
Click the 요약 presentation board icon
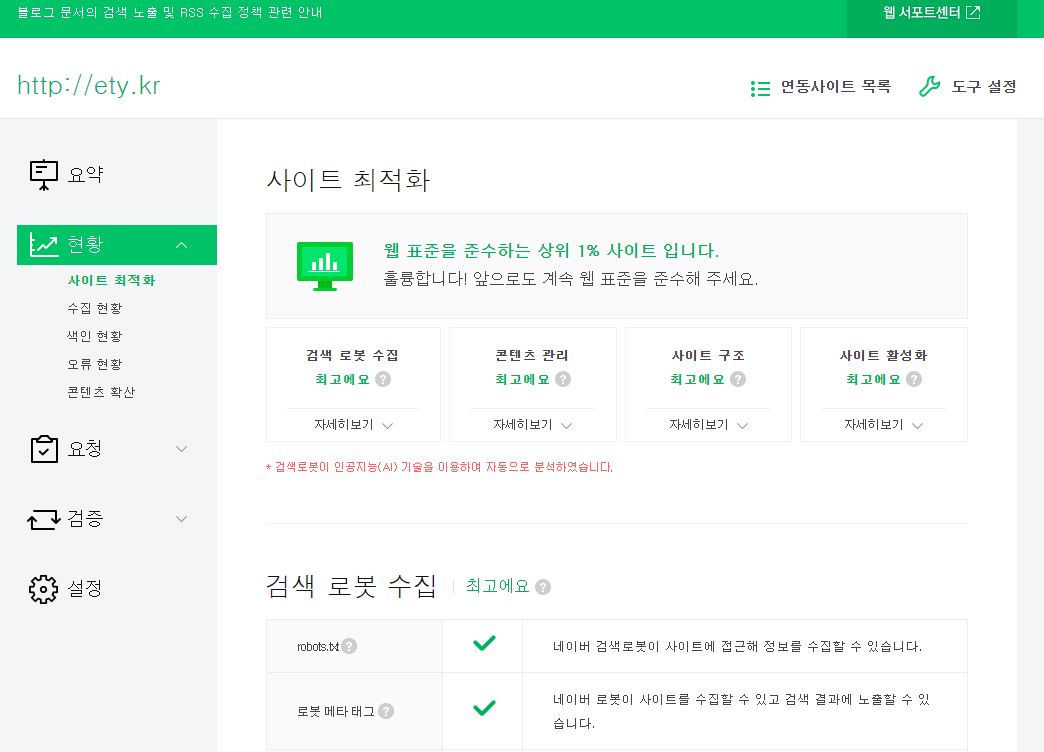(x=44, y=175)
